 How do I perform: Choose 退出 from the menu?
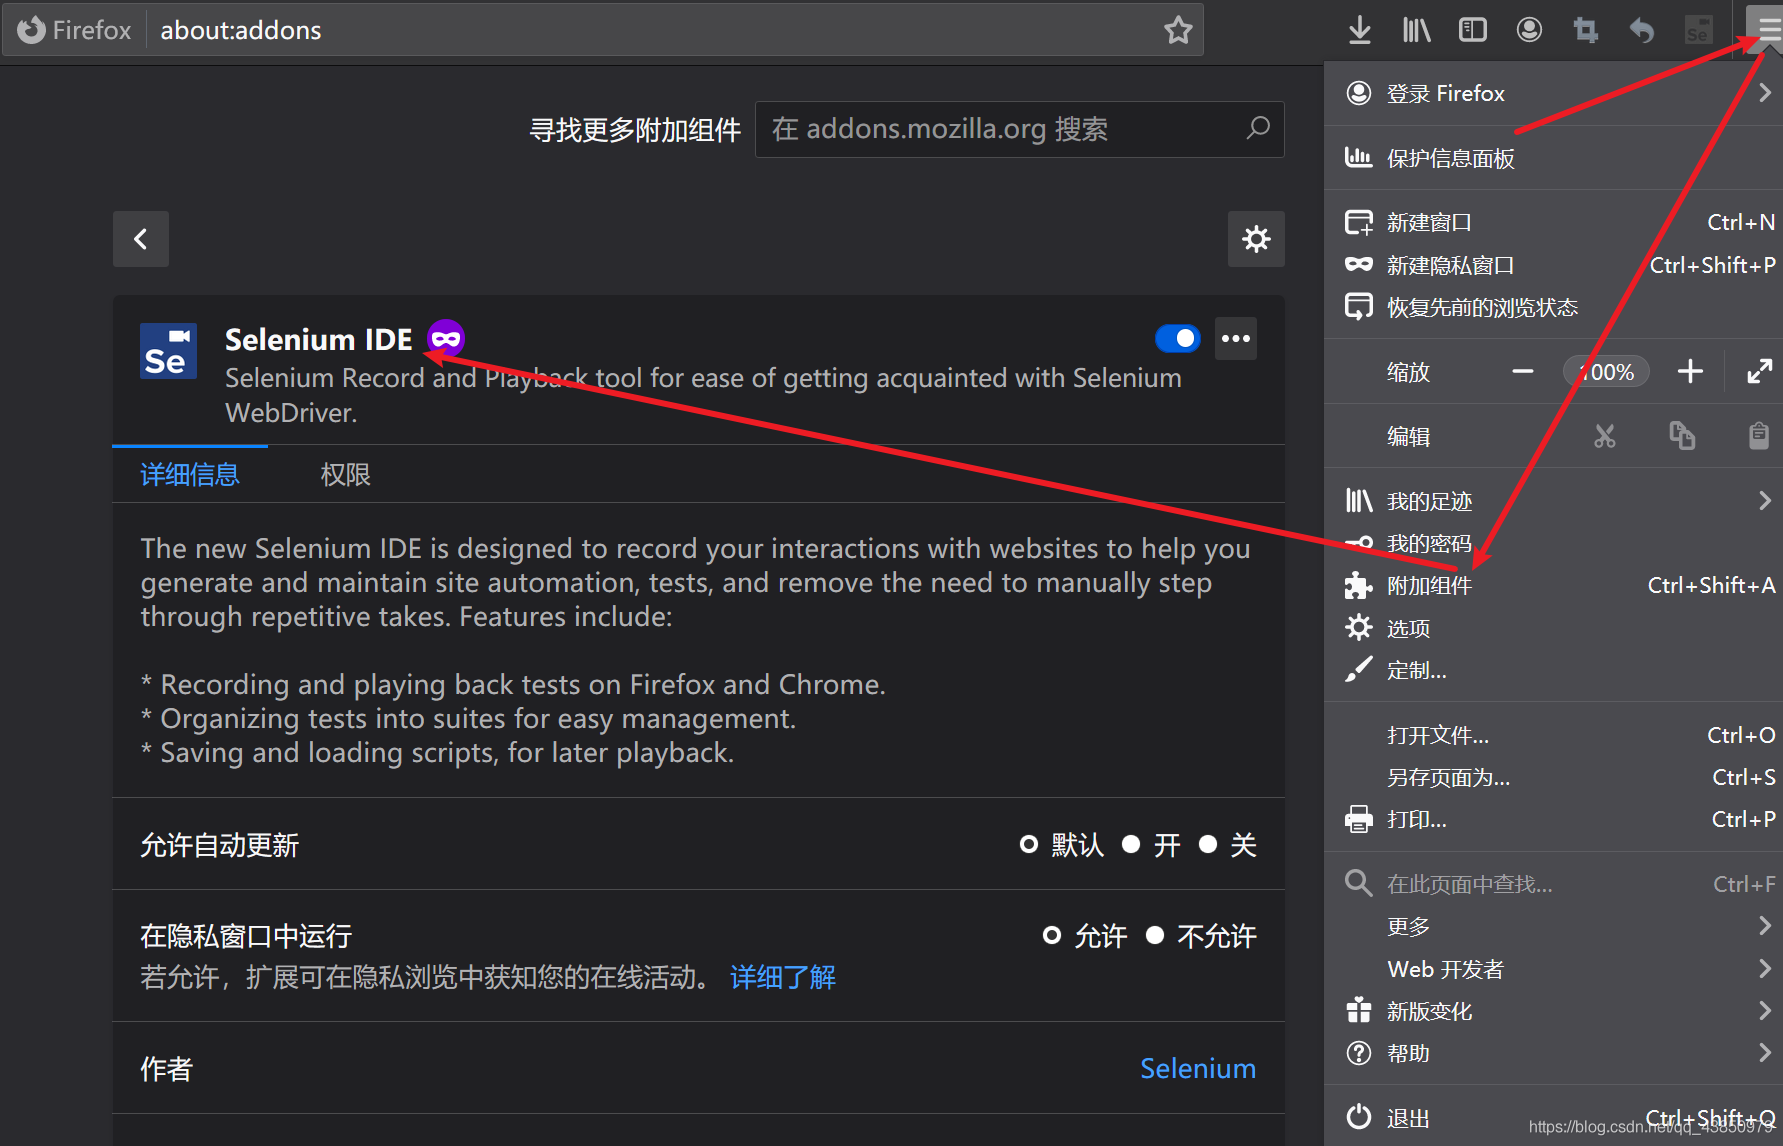[x=1553, y=1118]
